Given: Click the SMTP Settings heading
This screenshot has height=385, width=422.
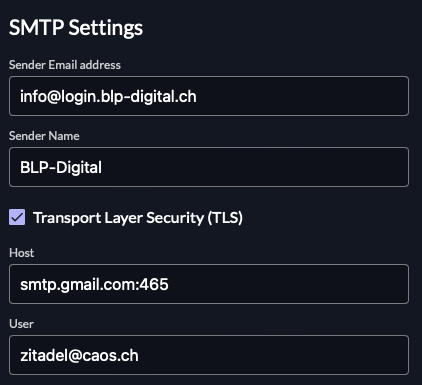Looking at the screenshot, I should tap(76, 28).
